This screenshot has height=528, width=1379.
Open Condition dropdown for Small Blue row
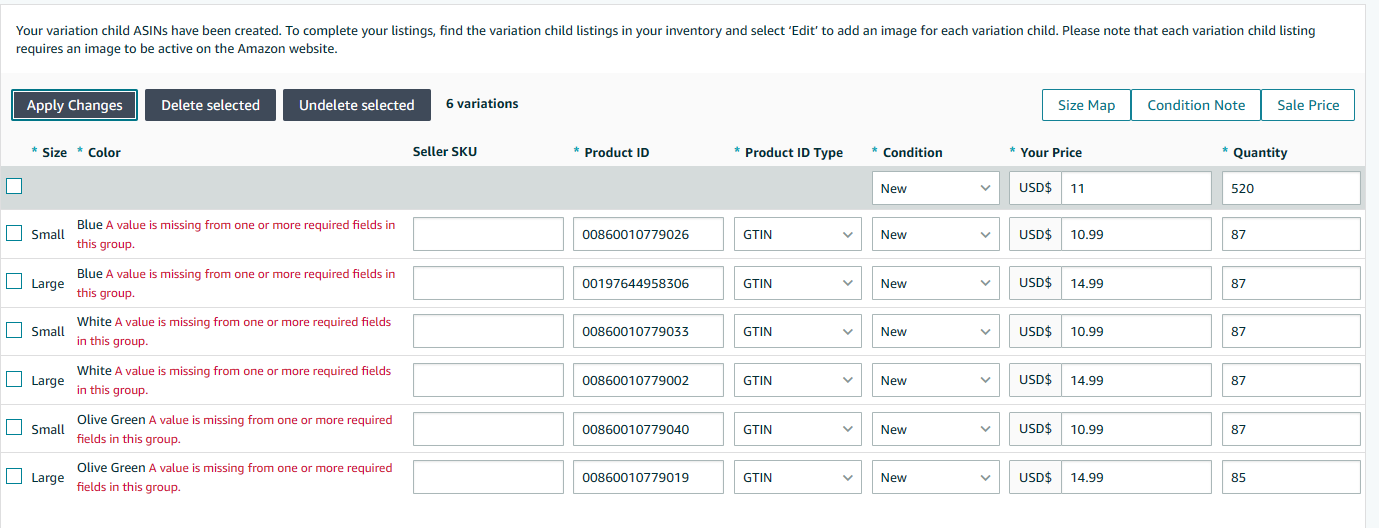click(x=935, y=235)
